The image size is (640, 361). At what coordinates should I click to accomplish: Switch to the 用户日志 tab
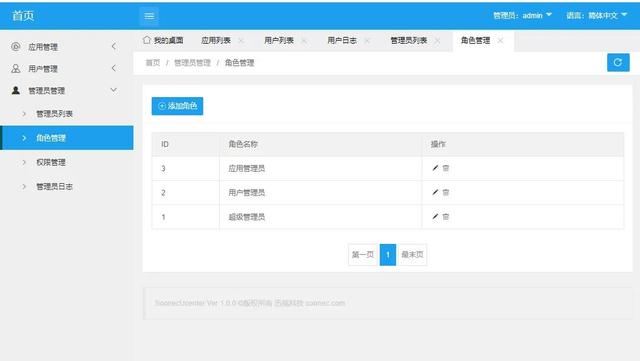coord(342,40)
